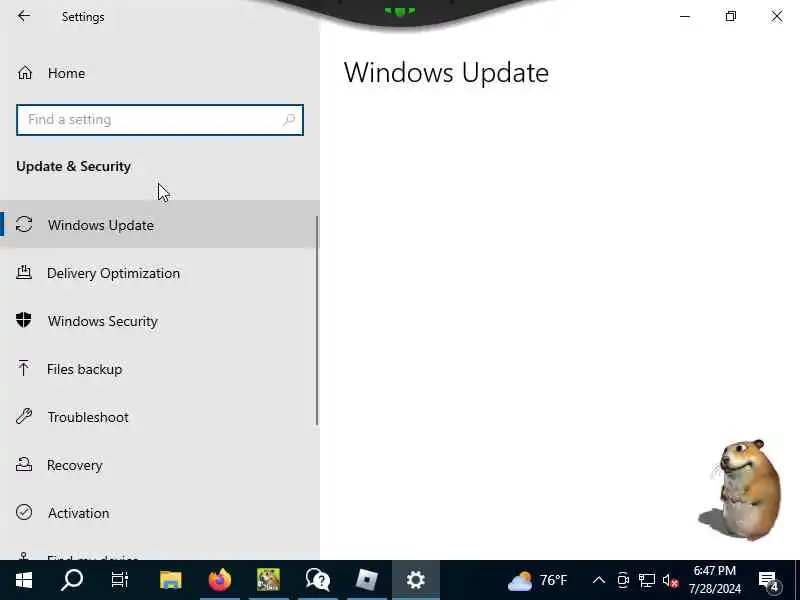Click the magnifier icon in search box
Image resolution: width=800 pixels, height=600 pixels.
coord(289,120)
